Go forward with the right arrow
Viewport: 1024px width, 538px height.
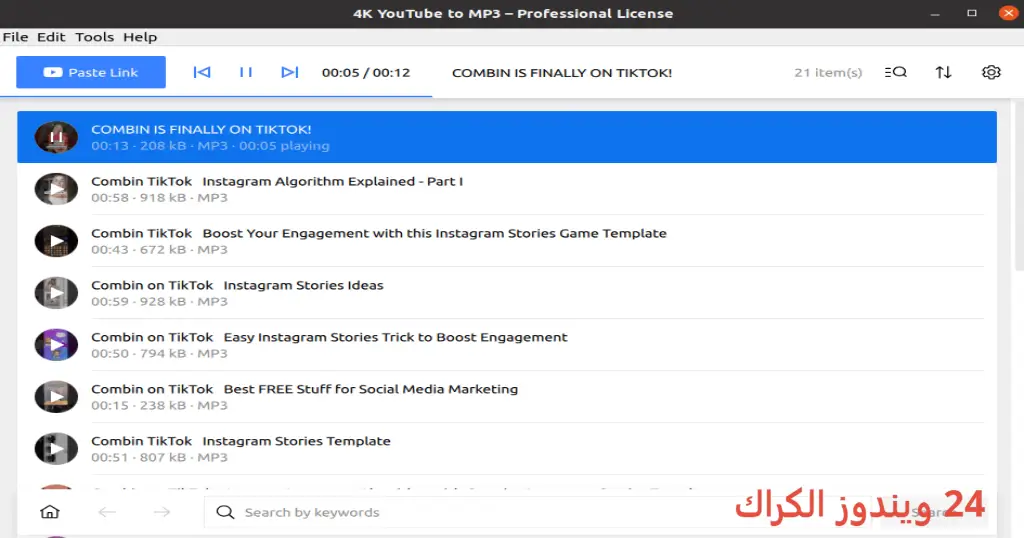(162, 512)
